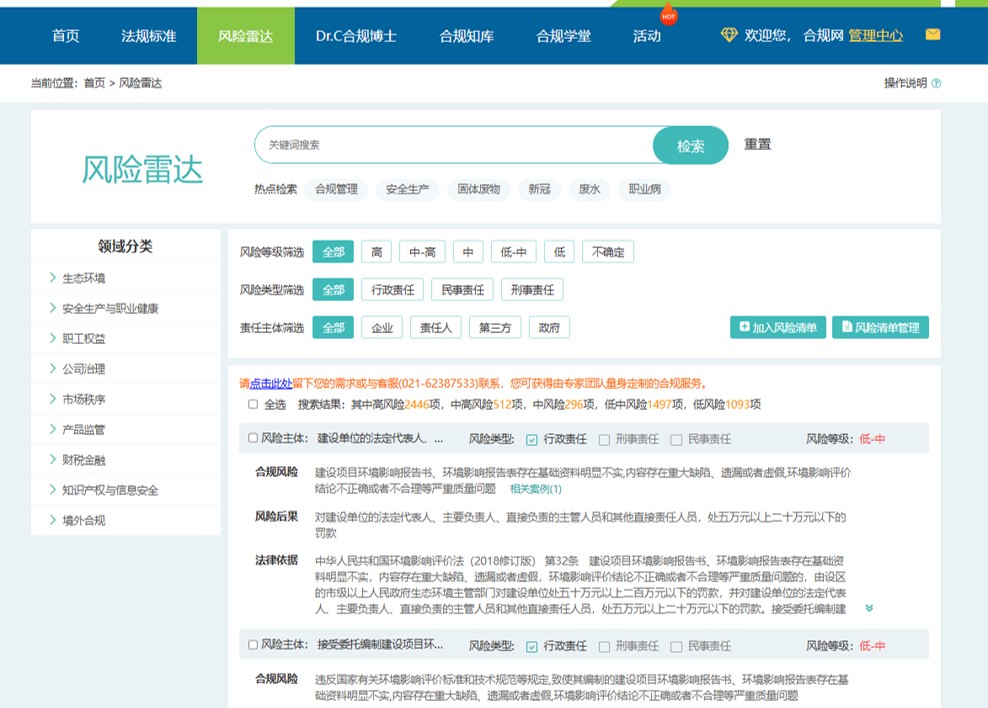Image resolution: width=988 pixels, height=708 pixels.
Task: Toggle 刑事责任 checkbox in 接受委托编制建设项目环 row
Action: coord(604,646)
